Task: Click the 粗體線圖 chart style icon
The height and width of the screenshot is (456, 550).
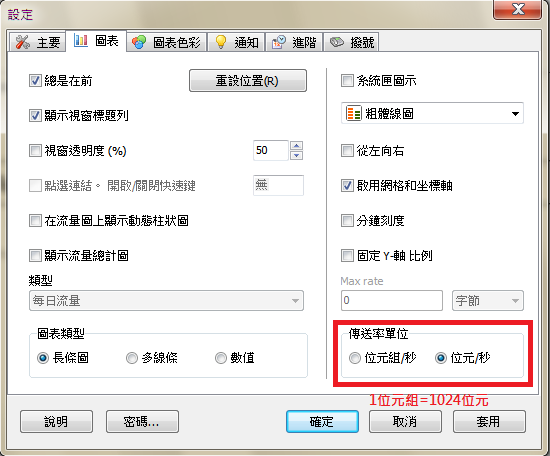Action: 353,113
